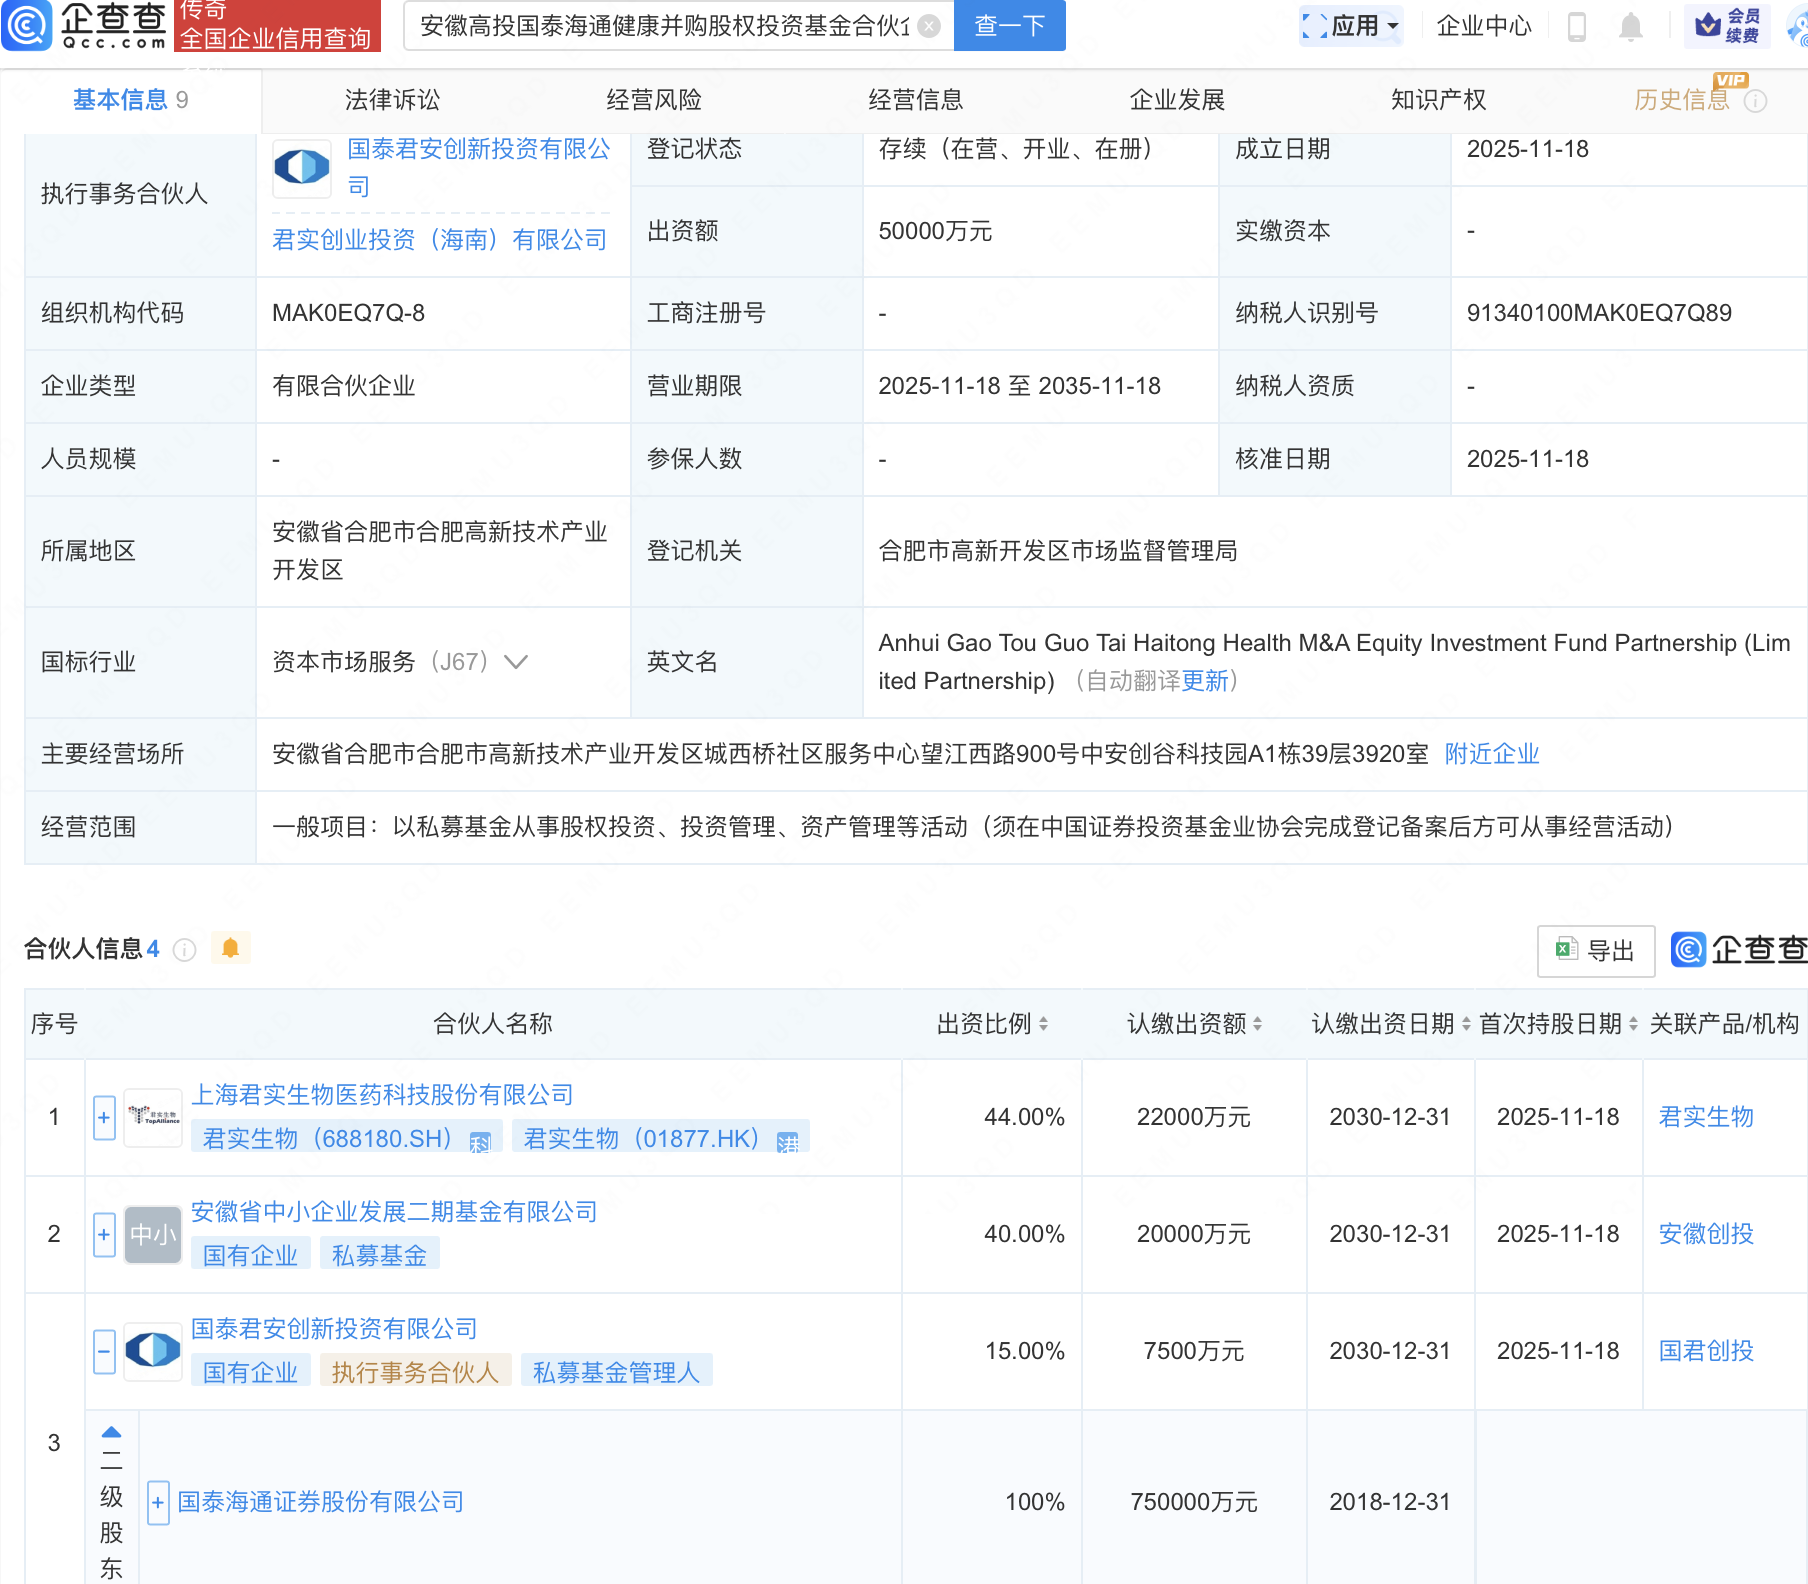The width and height of the screenshot is (1808, 1584).
Task: Click the info icon next to 历史信息
Action: point(1756,101)
